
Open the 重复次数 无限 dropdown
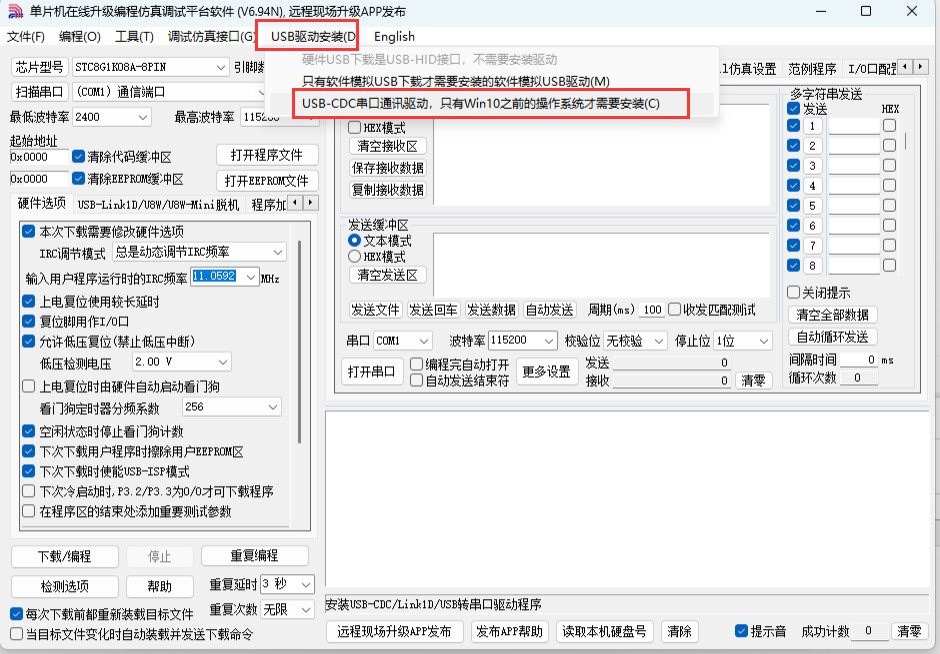[x=306, y=610]
